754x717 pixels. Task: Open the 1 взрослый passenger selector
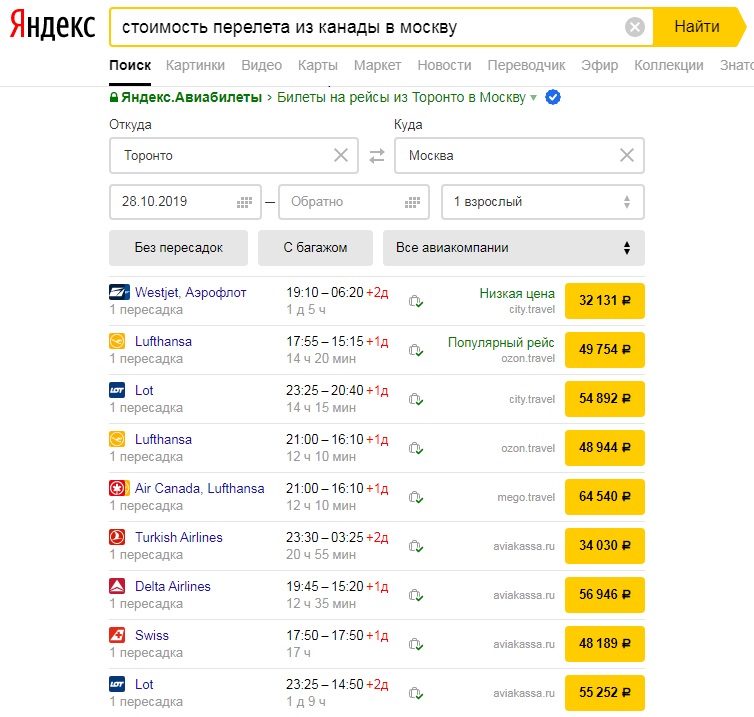click(x=542, y=202)
